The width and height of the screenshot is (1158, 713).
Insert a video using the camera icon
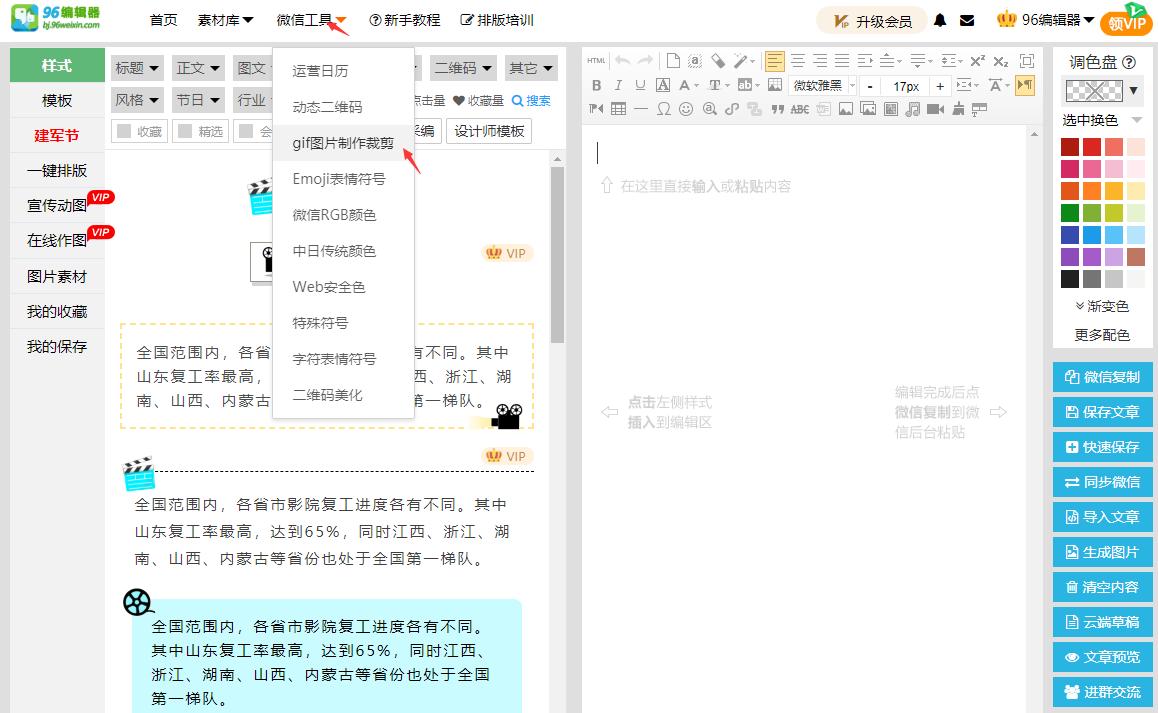pos(937,109)
